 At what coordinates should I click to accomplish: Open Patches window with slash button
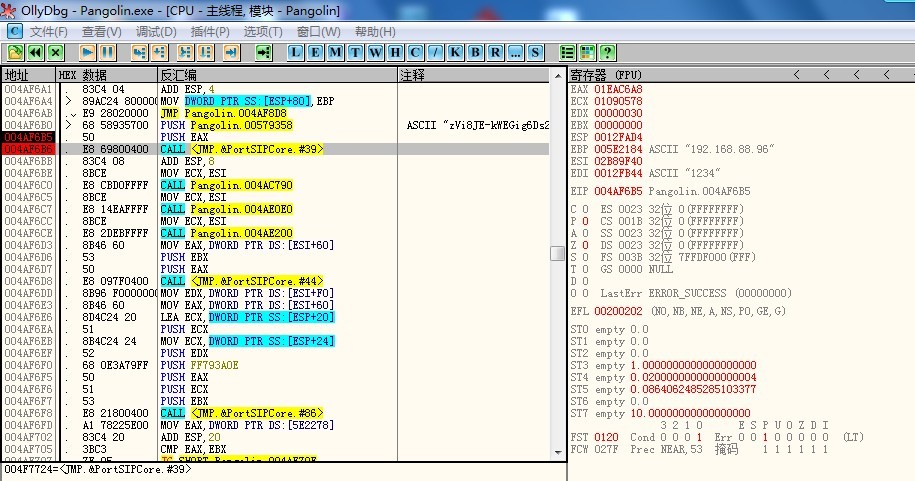pyautogui.click(x=435, y=53)
